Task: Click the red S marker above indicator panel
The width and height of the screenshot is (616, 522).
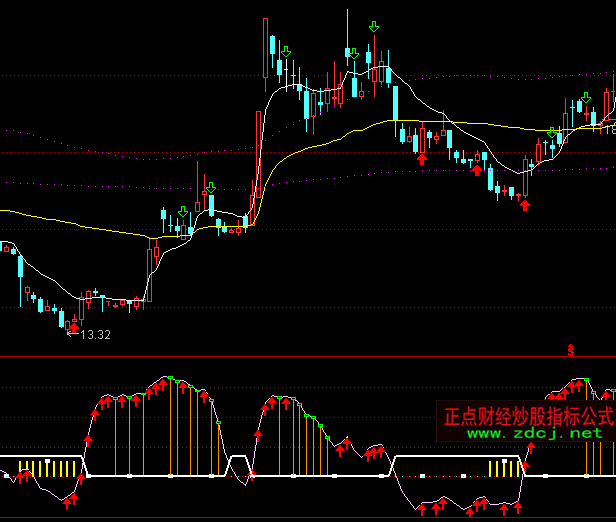Action: pos(570,350)
